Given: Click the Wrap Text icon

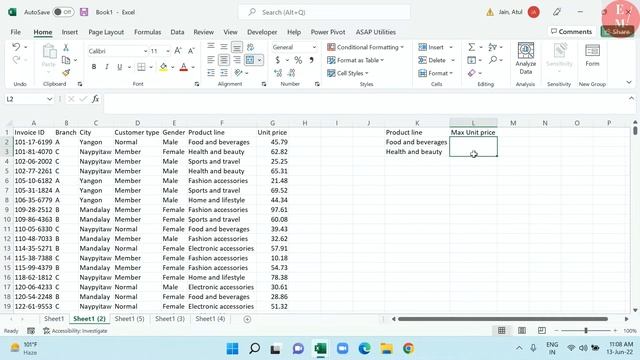Looking at the screenshot, I should (x=250, y=47).
